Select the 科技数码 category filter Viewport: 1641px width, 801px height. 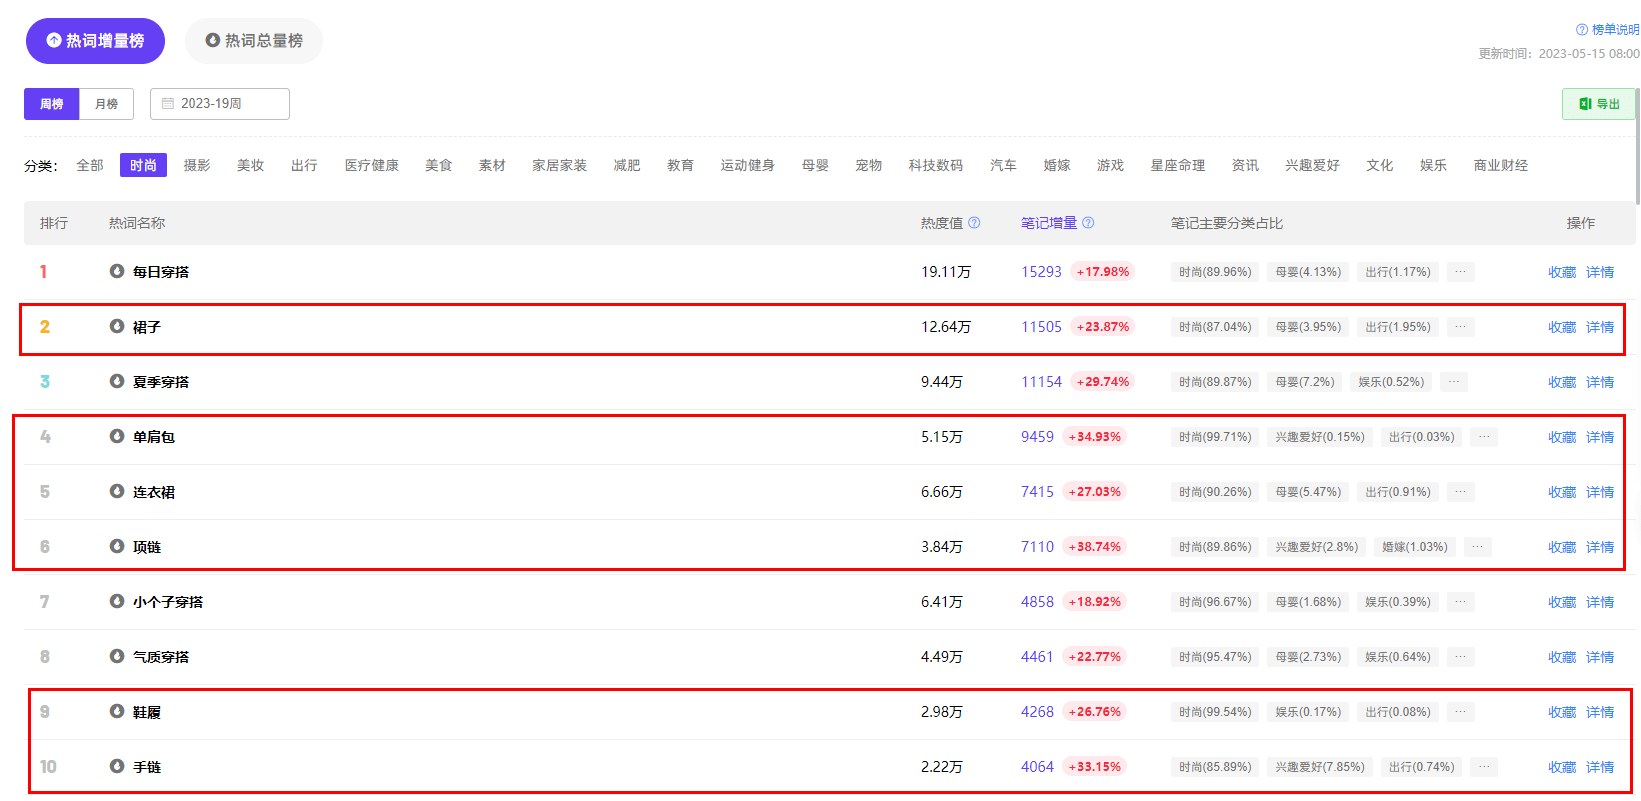(936, 165)
